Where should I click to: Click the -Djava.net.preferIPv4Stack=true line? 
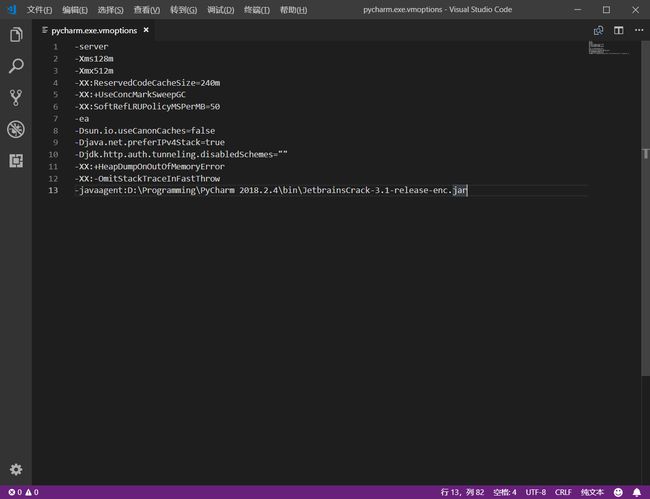tap(150, 142)
